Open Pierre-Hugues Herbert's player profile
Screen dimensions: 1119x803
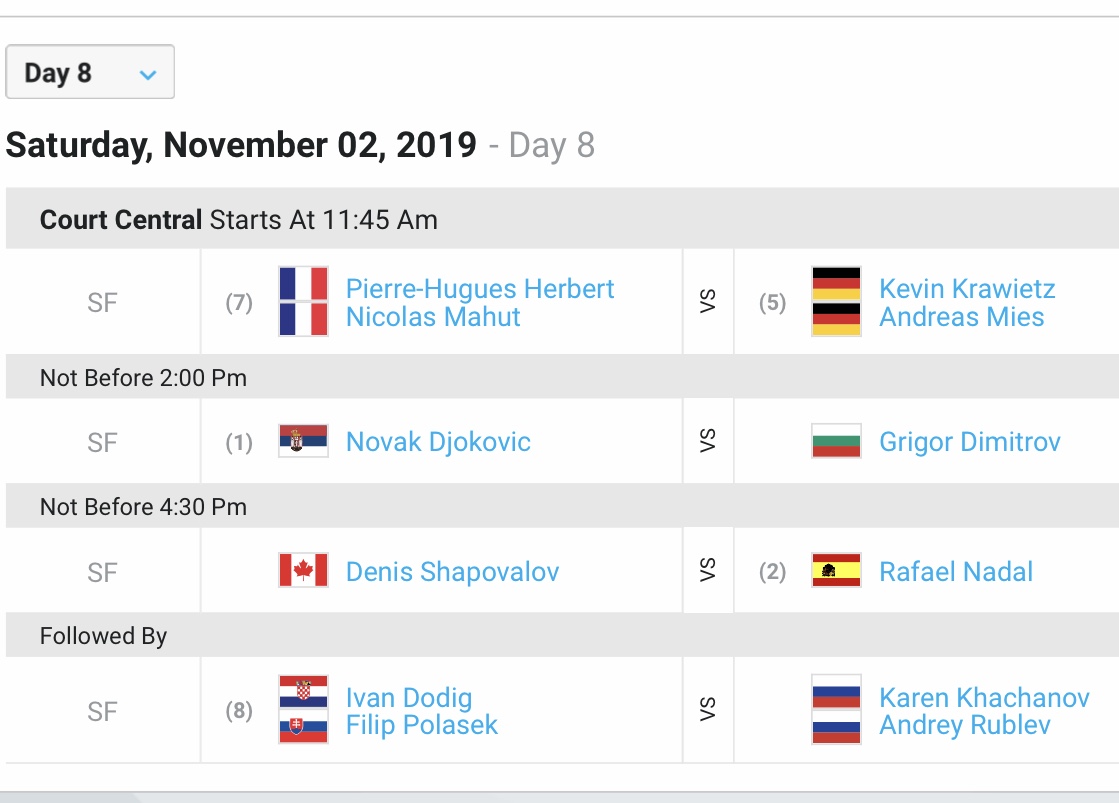[480, 289]
